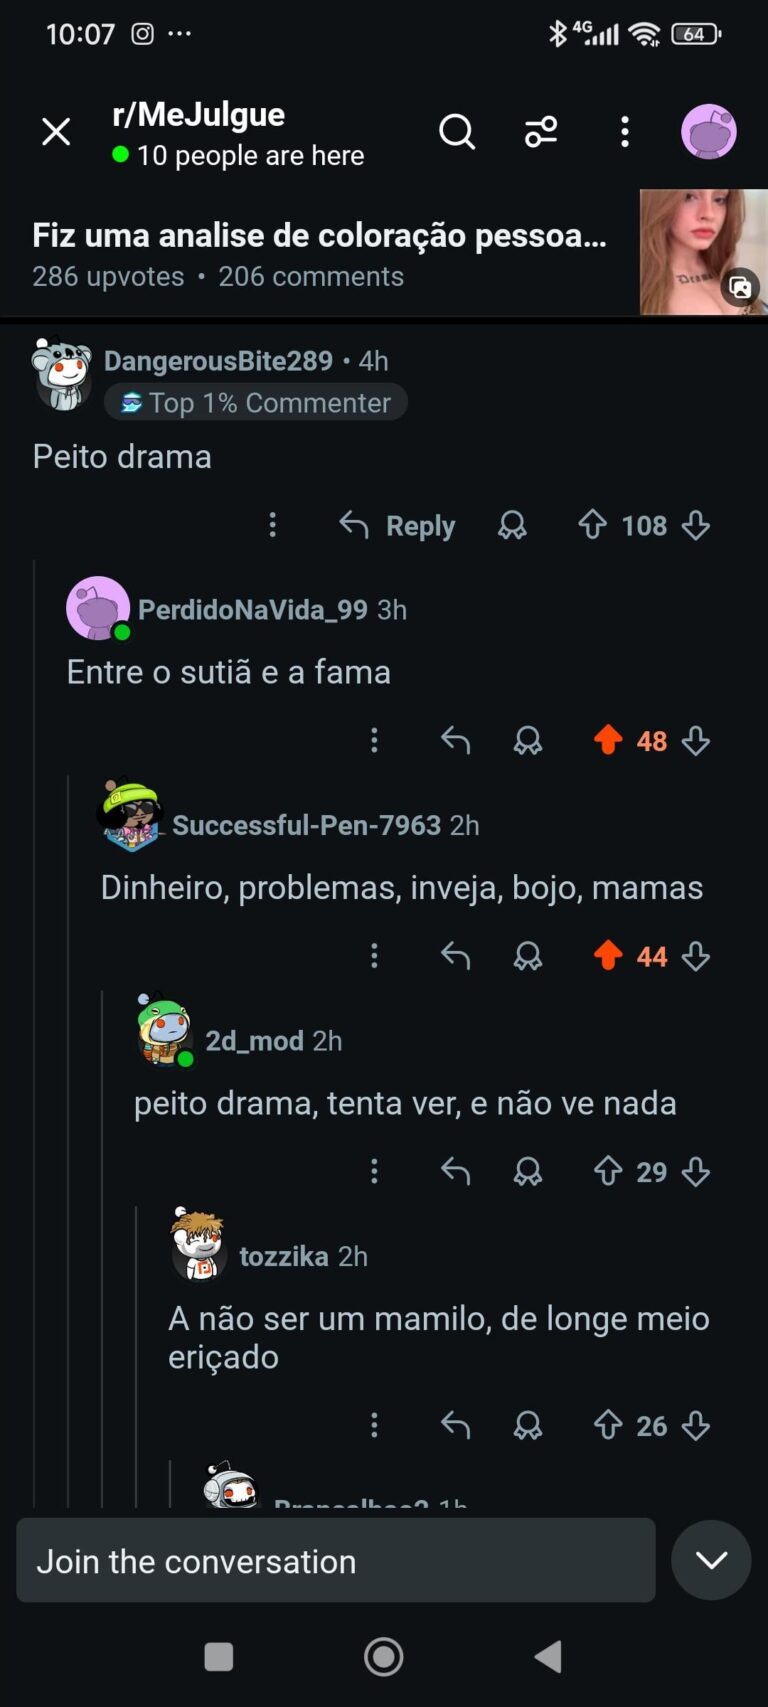Open the post image thumbnail

tap(703, 252)
